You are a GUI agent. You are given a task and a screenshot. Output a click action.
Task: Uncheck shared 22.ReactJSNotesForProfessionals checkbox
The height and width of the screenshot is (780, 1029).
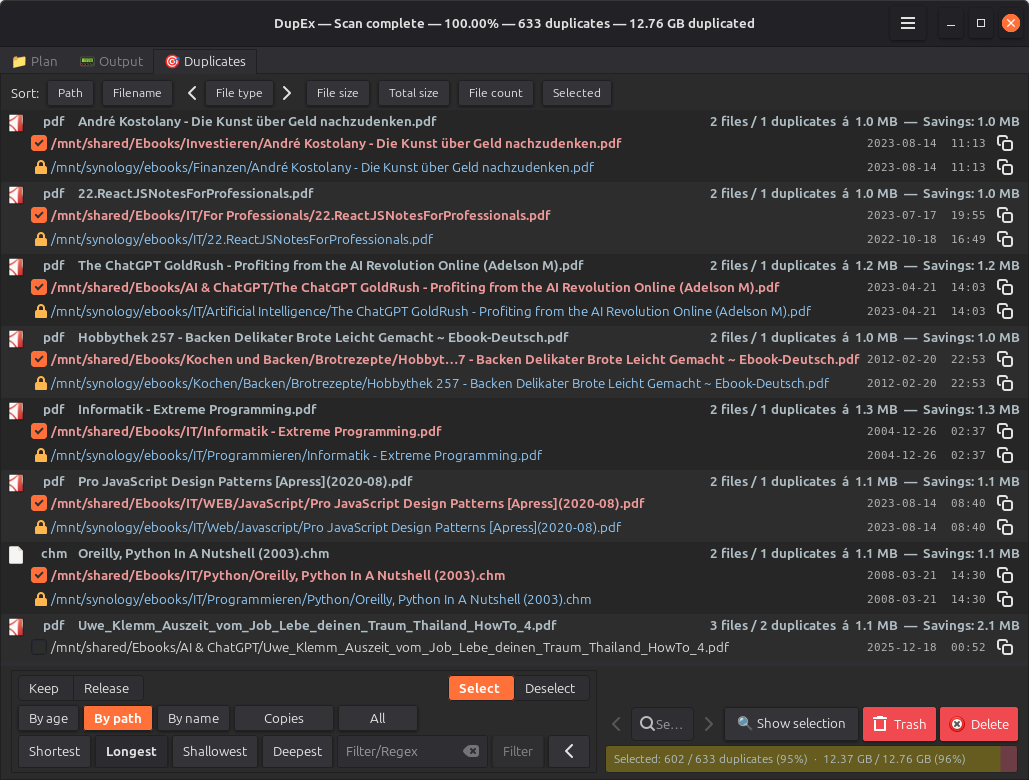[39, 215]
